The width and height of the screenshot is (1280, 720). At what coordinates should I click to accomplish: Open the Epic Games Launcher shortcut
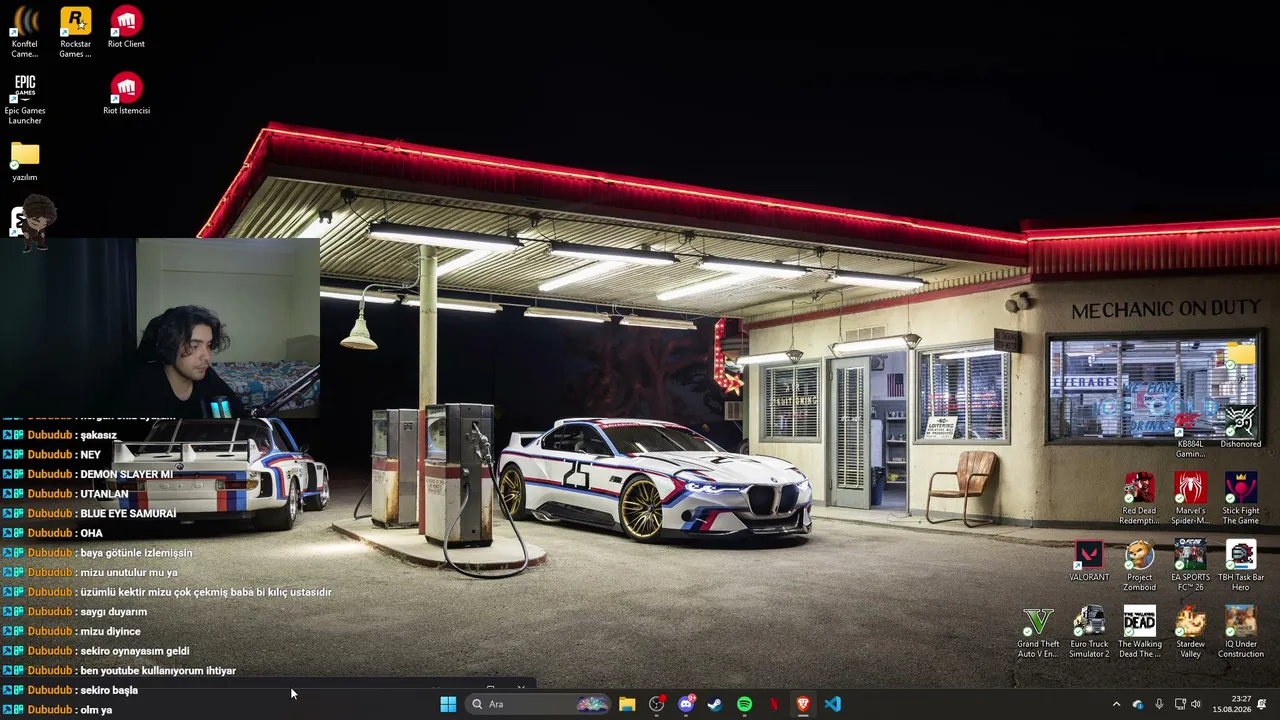tap(25, 99)
